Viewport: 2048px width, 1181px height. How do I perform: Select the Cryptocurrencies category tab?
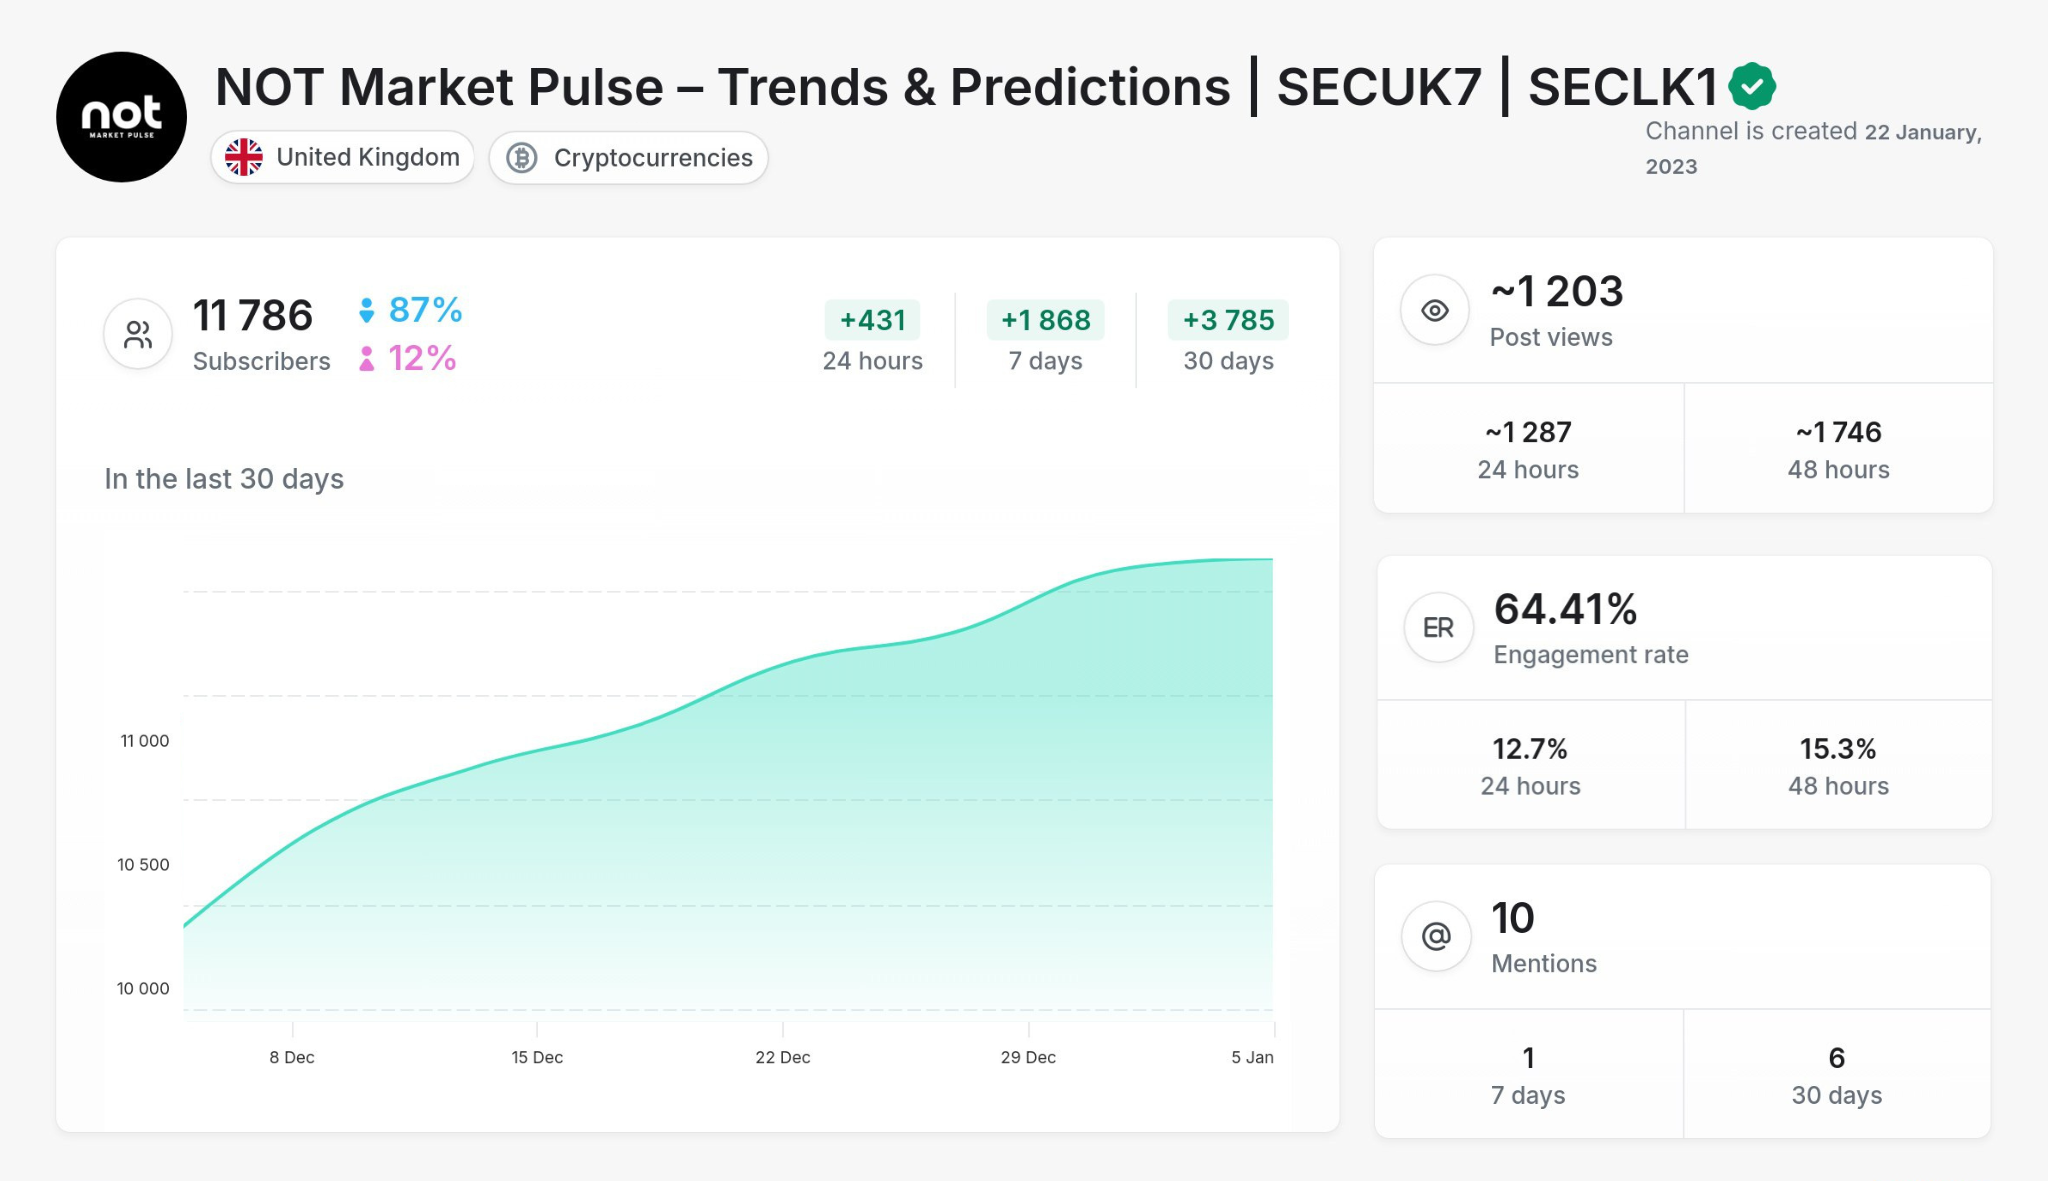(628, 157)
